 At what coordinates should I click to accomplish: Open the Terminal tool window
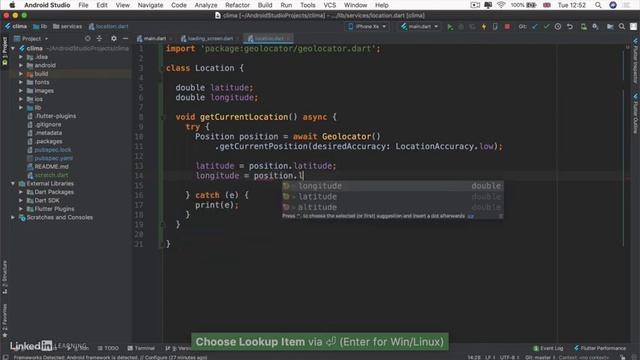[141, 348]
